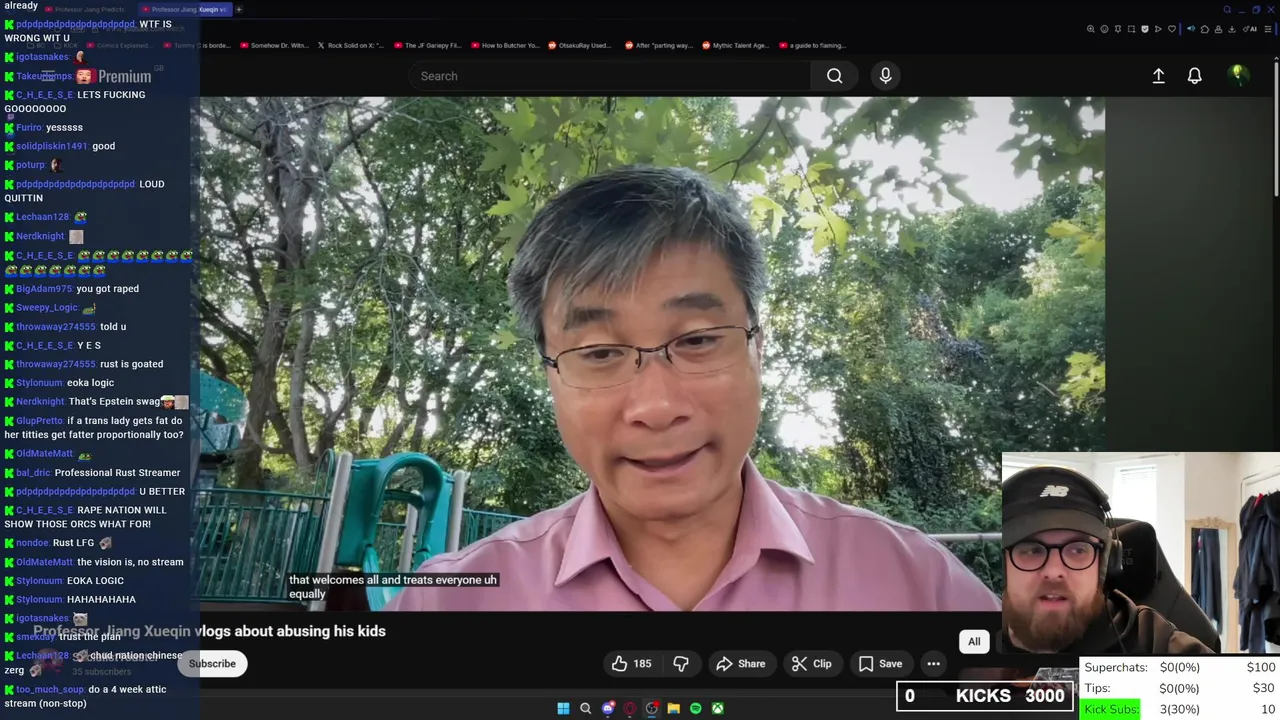The image size is (1280, 720).
Task: Open the 'After "parting way...' bookmark
Action: pyautogui.click(x=658, y=45)
